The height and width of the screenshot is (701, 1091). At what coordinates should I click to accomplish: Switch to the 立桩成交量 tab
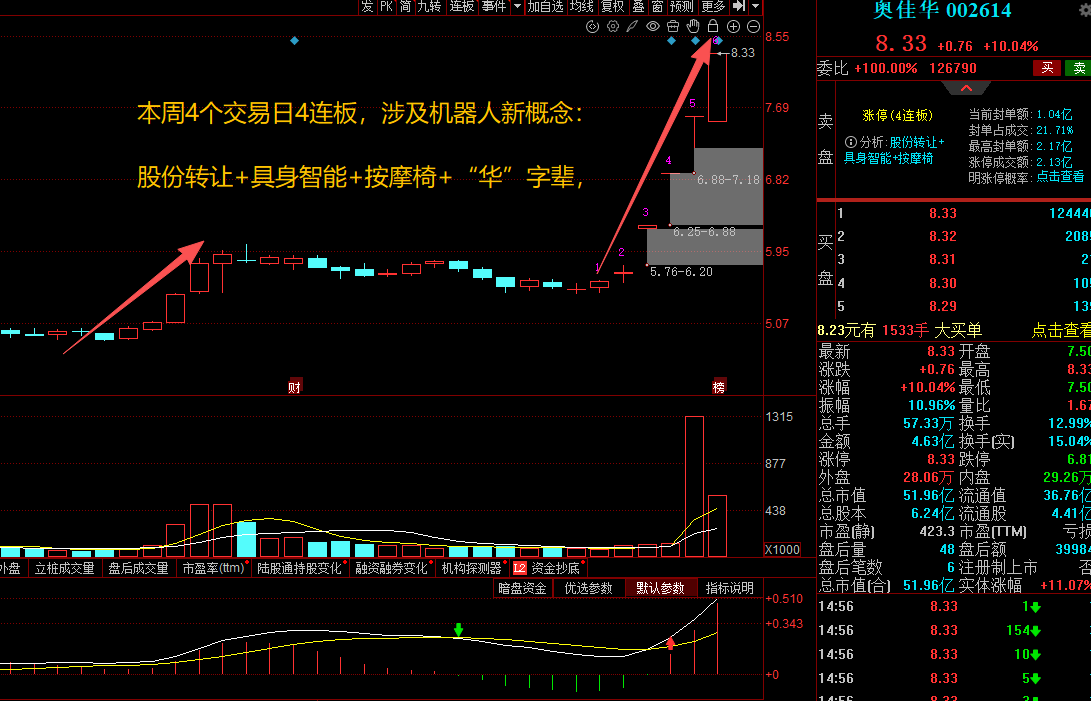click(64, 568)
